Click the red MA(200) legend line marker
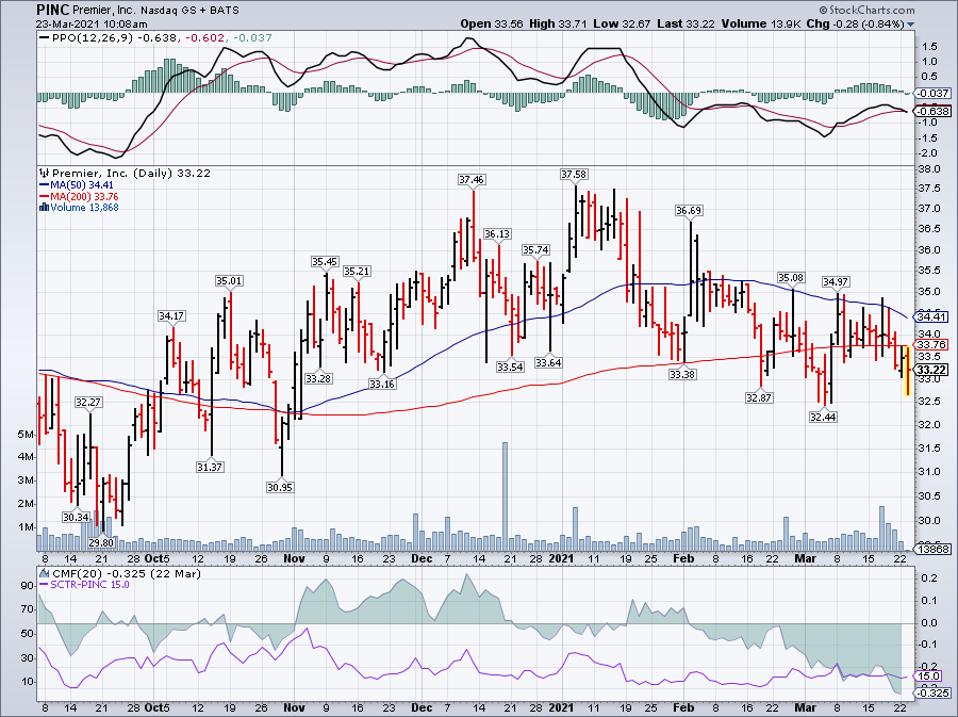The image size is (958, 717). coord(46,197)
